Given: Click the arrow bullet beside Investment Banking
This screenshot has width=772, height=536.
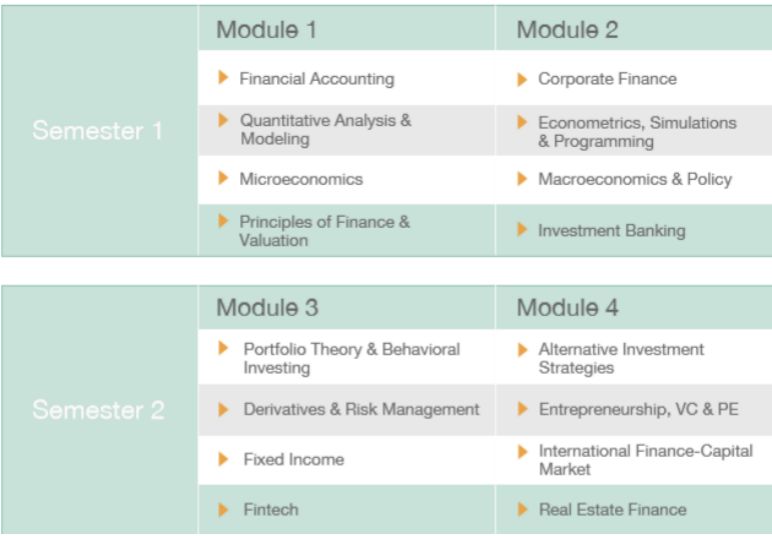Looking at the screenshot, I should coord(522,229).
